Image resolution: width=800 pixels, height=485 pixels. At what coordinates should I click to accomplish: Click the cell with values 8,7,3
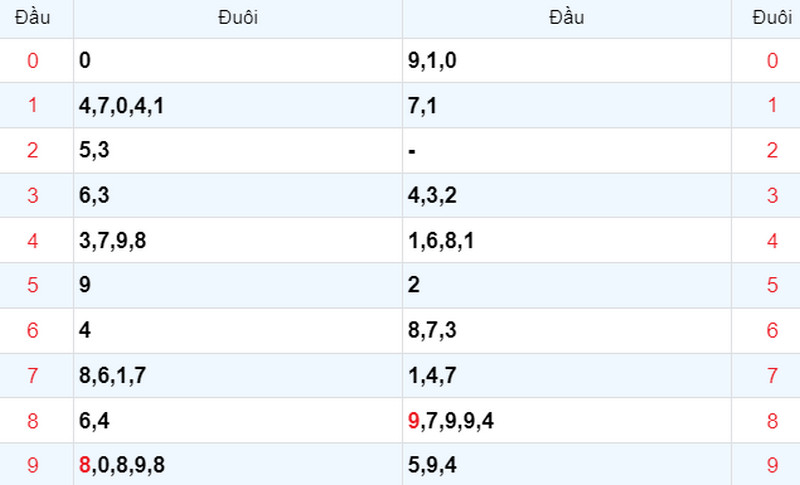pos(567,330)
